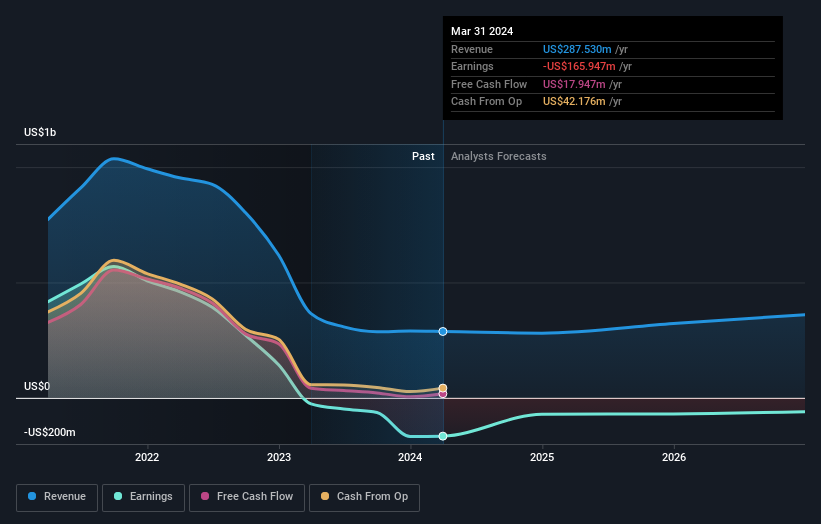The height and width of the screenshot is (524, 821).
Task: Toggle the Cash From Op legend button
Action: coord(364,497)
